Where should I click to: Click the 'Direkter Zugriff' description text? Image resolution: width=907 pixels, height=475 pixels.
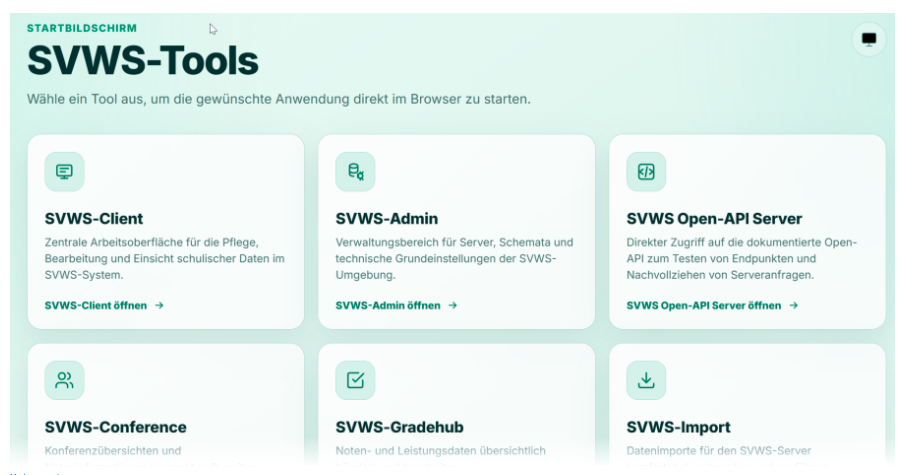tap(742, 259)
